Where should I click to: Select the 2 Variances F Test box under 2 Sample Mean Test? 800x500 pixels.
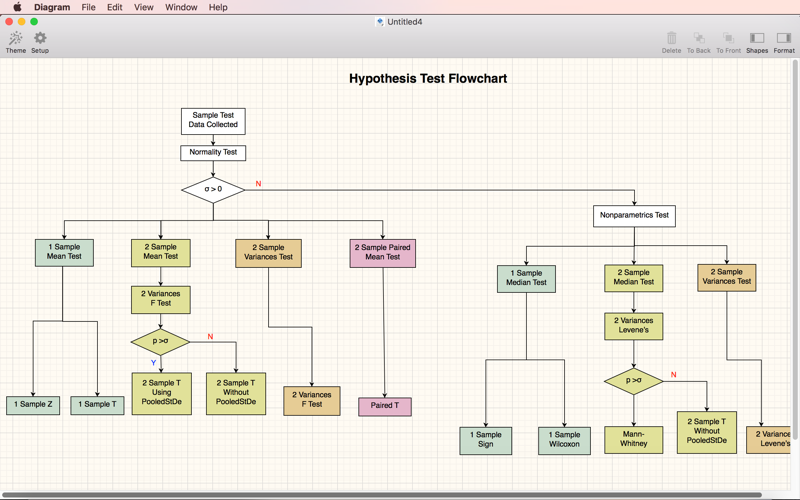click(161, 299)
